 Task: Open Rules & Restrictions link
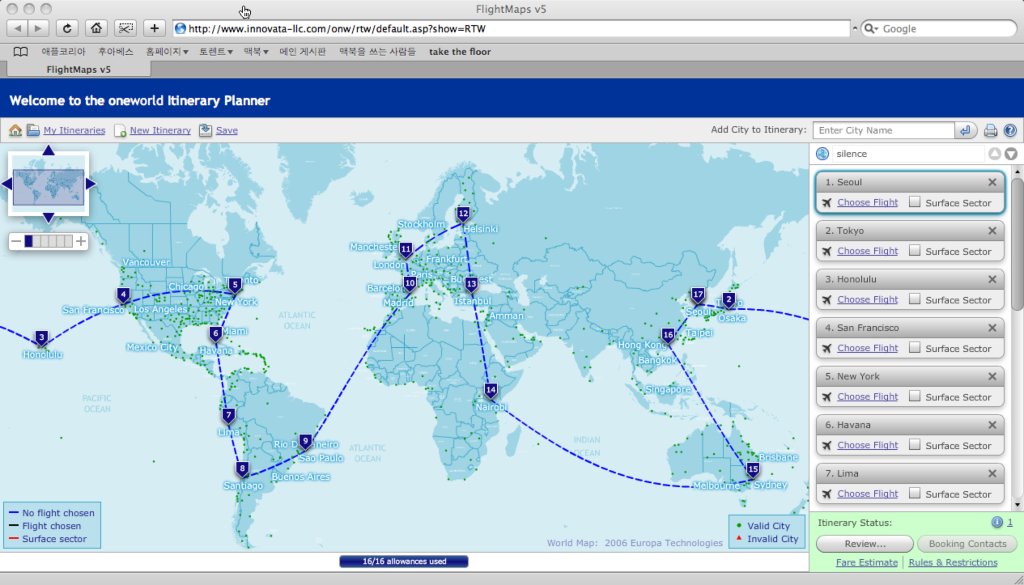(x=953, y=562)
